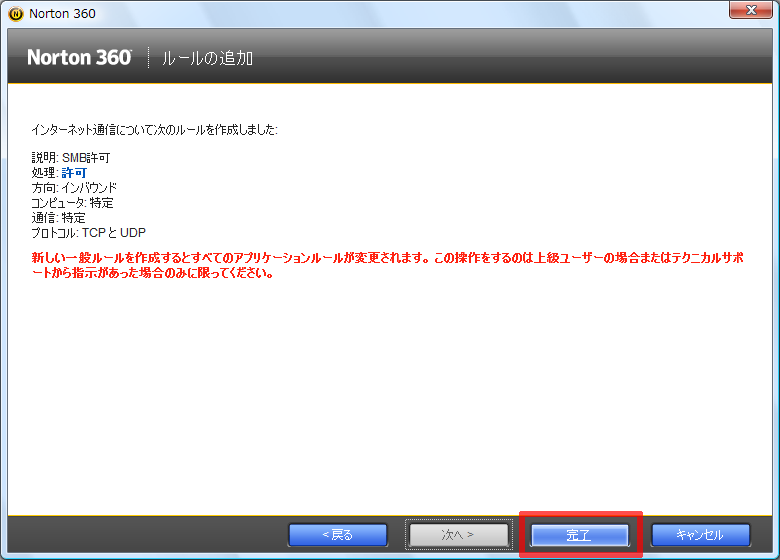Finish the rule with the 完了 button
780x560 pixels.
(x=580, y=535)
